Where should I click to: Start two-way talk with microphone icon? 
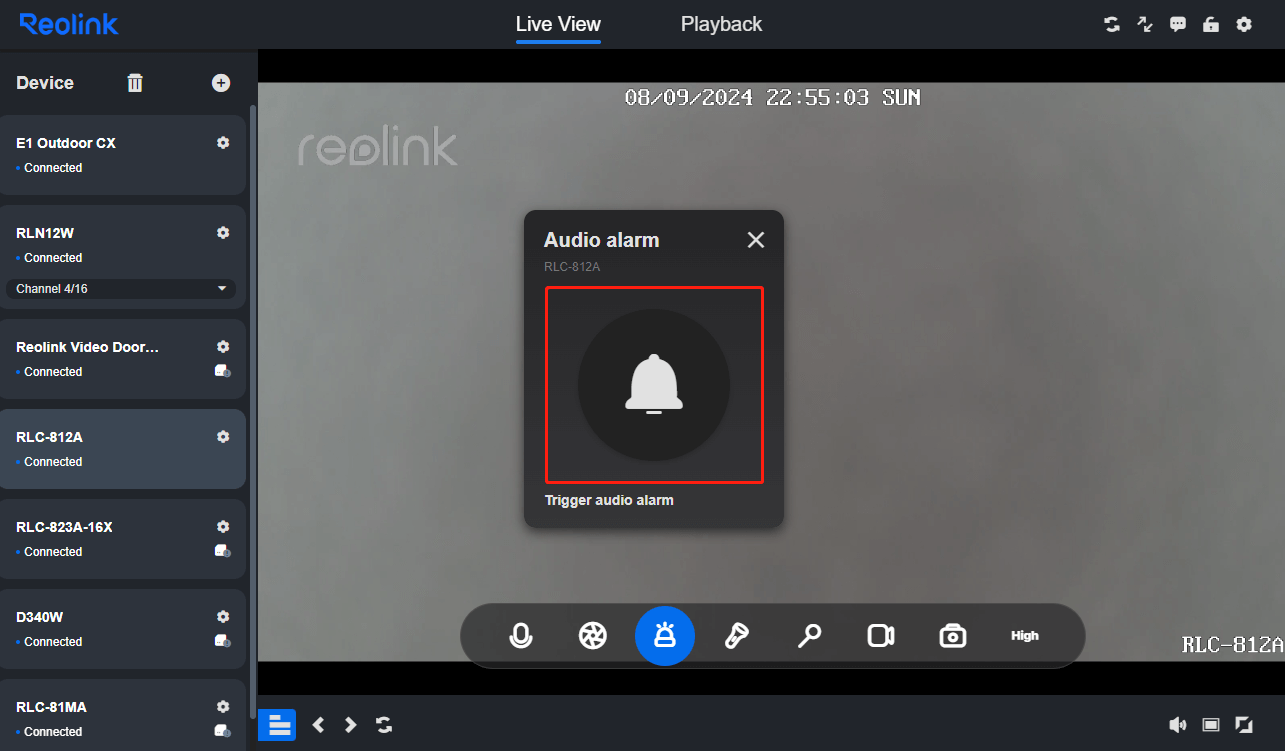tap(521, 636)
